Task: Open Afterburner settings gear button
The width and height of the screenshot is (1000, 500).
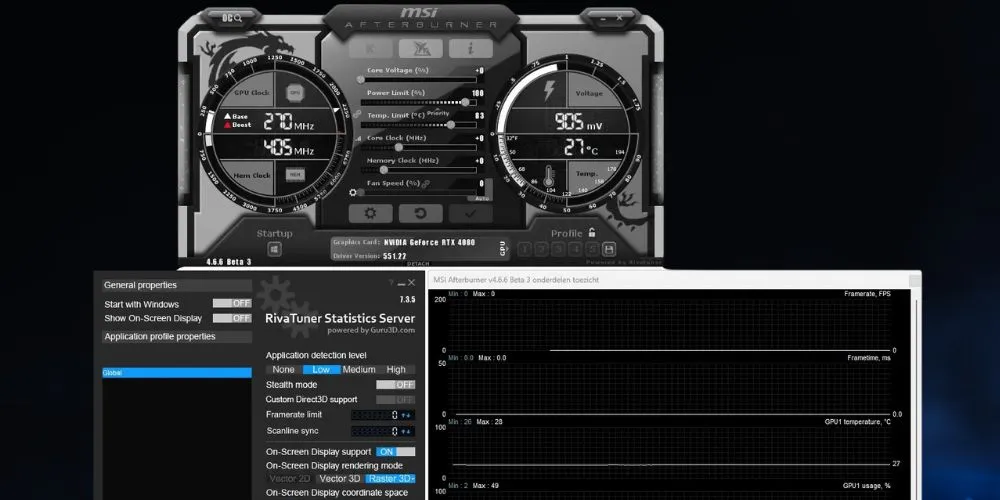Action: coord(371,213)
